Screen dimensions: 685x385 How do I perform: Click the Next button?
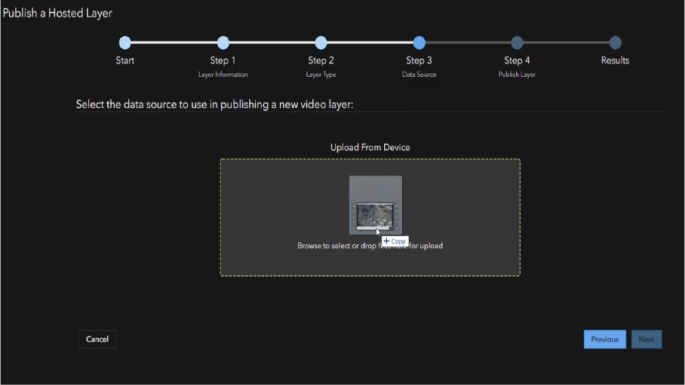tap(646, 339)
